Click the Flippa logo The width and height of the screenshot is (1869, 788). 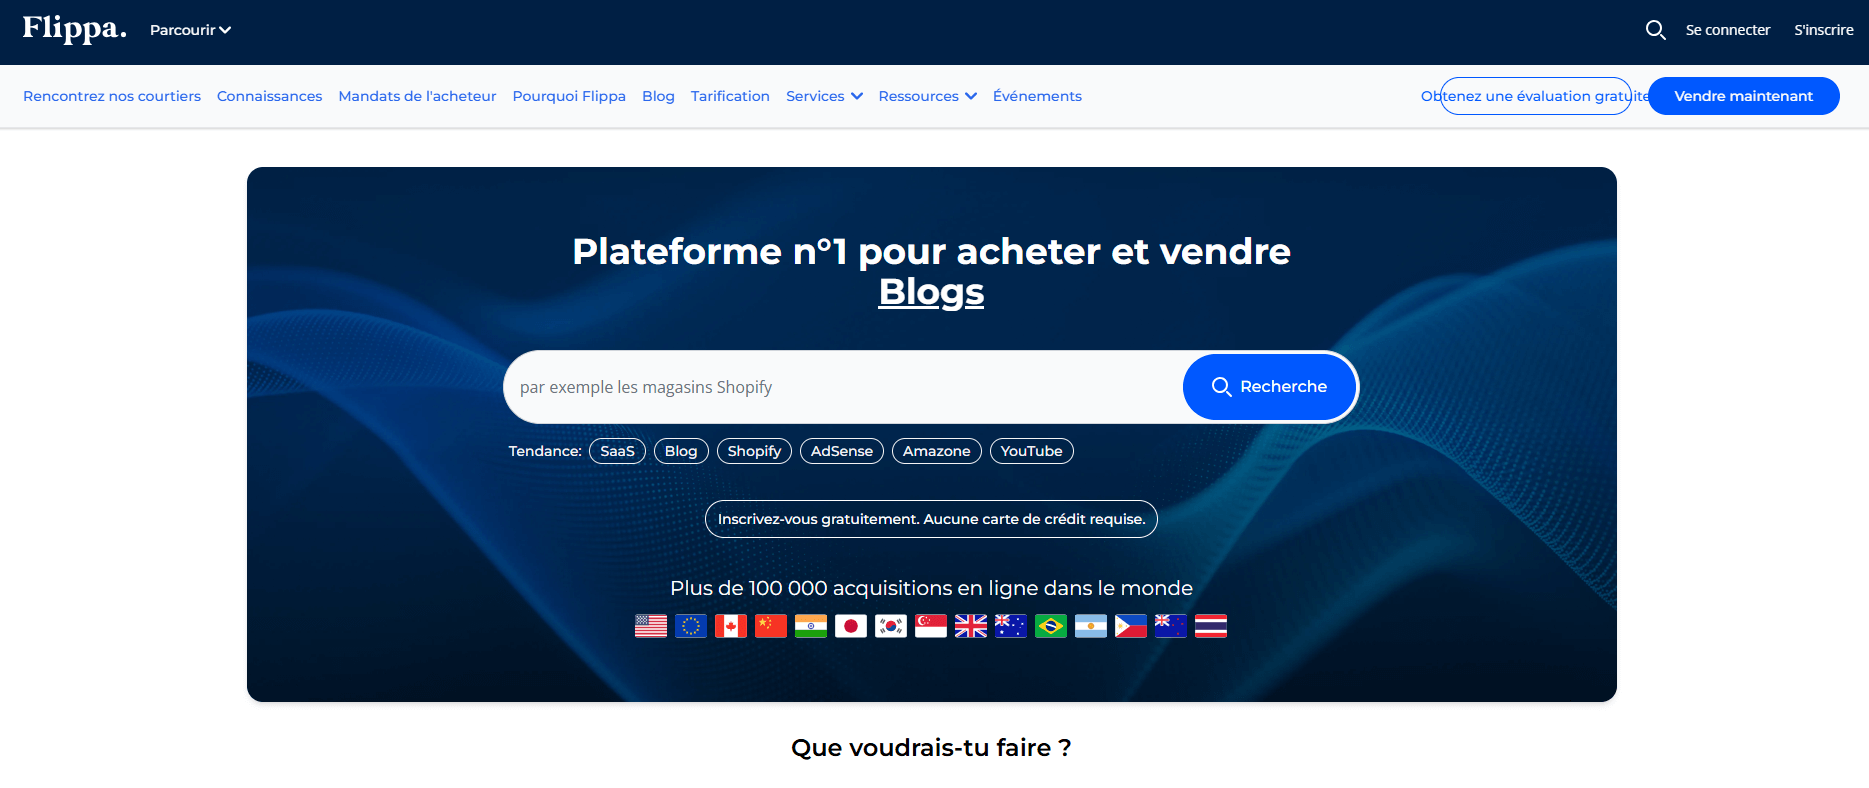[x=74, y=29]
